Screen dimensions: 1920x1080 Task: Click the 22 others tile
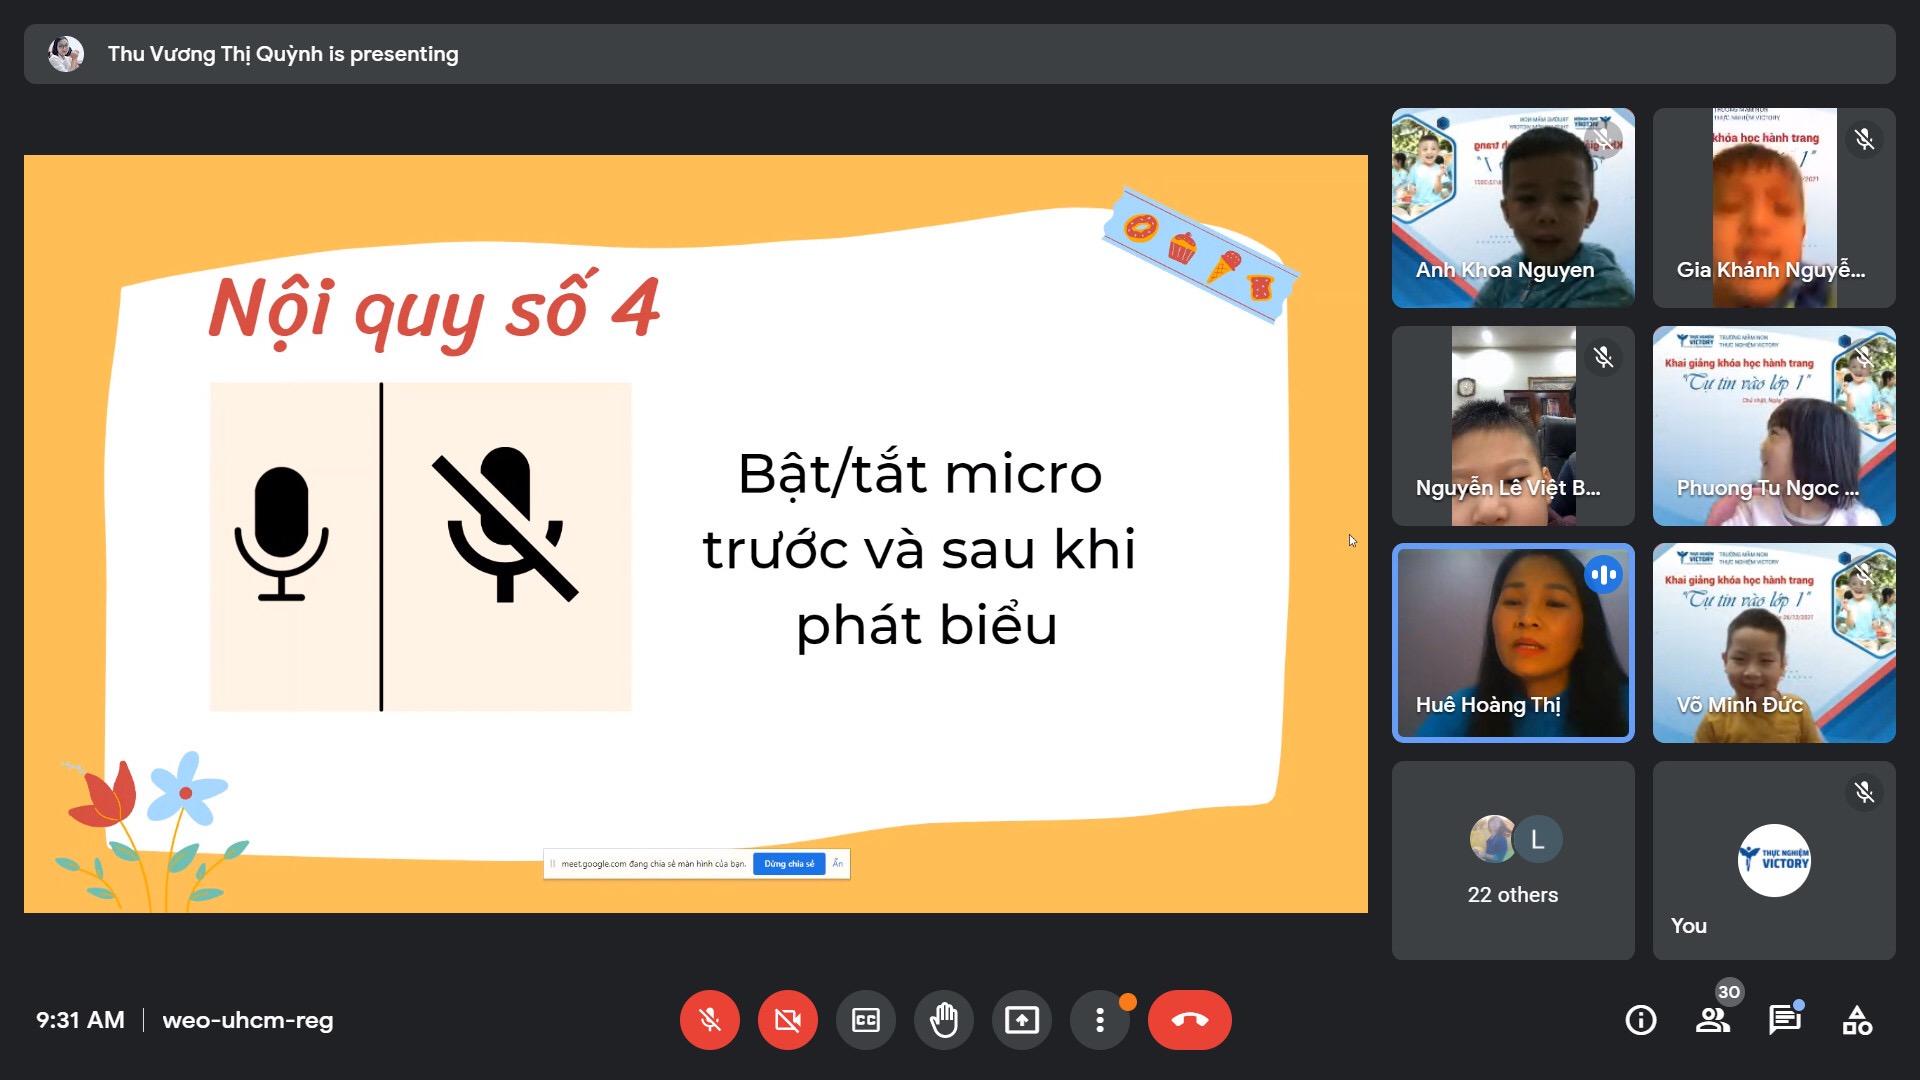[1512, 861]
